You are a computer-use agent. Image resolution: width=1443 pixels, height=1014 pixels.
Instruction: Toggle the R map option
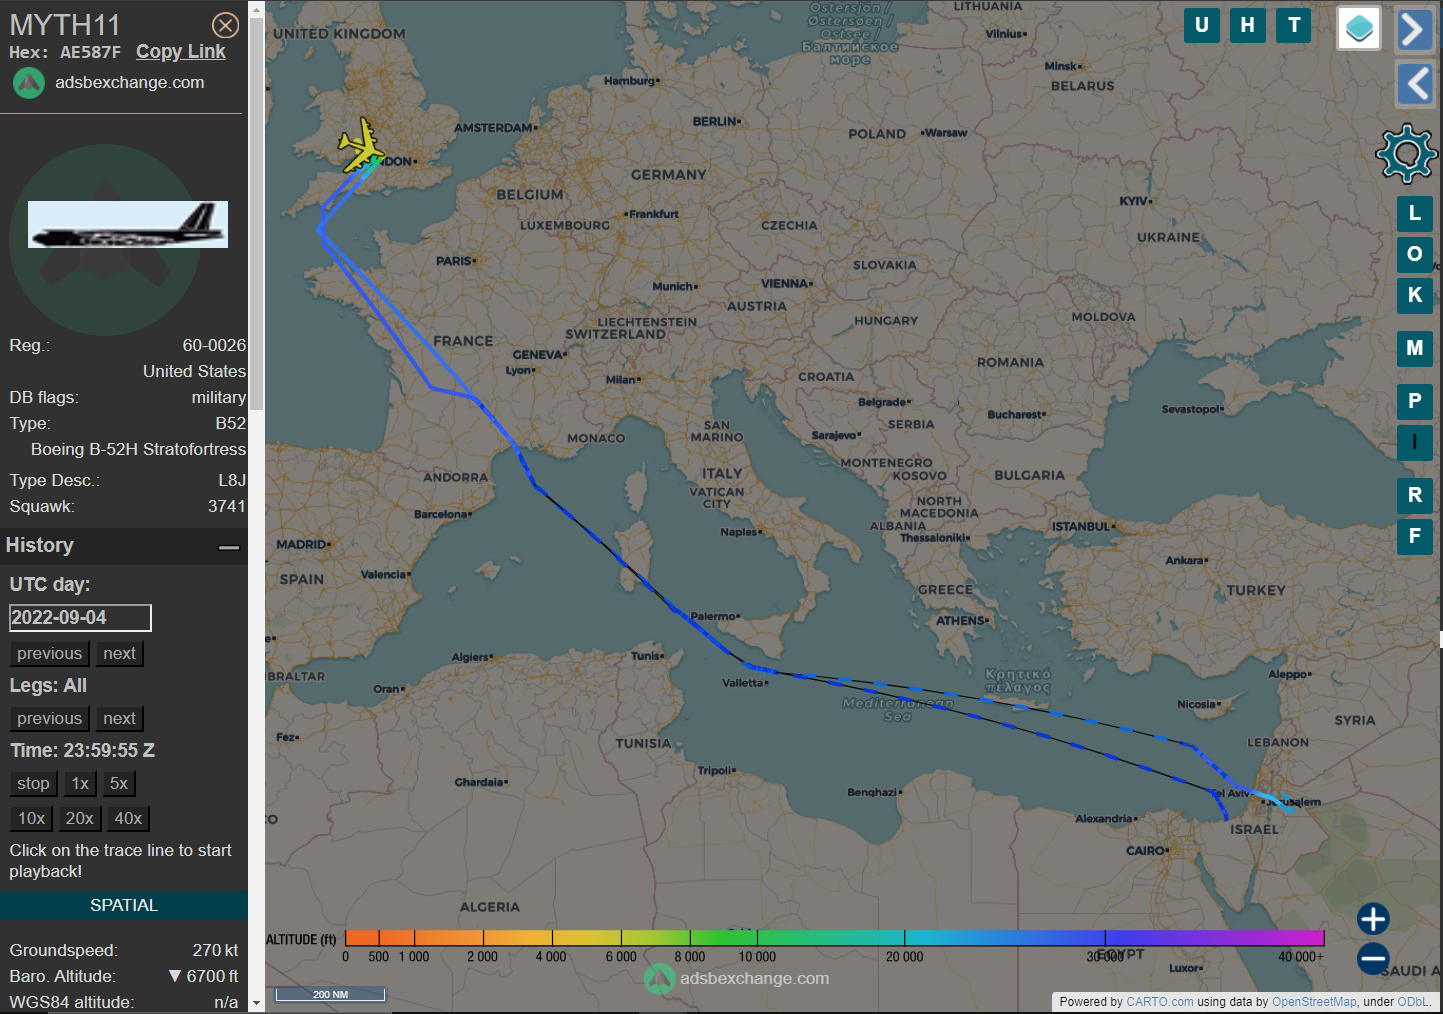coord(1415,495)
